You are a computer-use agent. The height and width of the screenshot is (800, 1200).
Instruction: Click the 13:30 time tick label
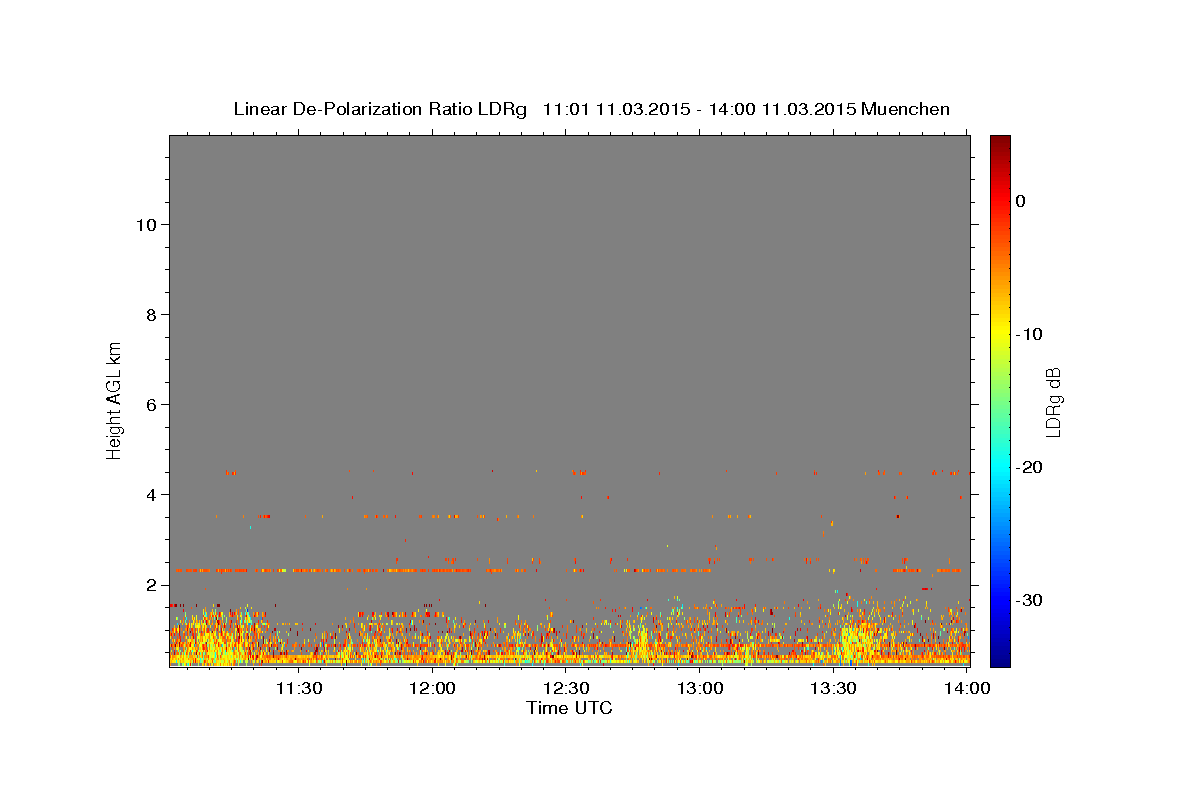coord(834,688)
